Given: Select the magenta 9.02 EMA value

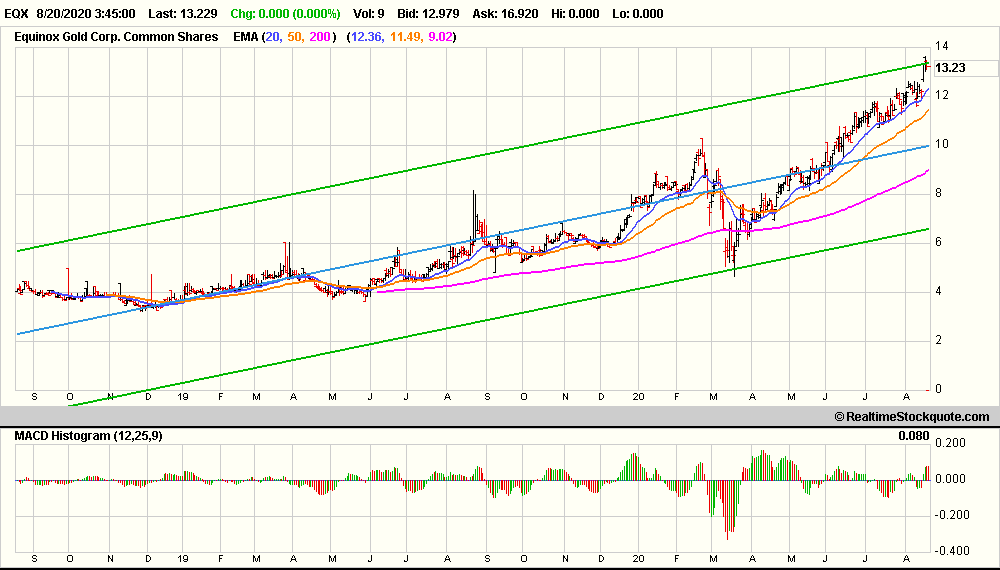Looking at the screenshot, I should point(440,37).
